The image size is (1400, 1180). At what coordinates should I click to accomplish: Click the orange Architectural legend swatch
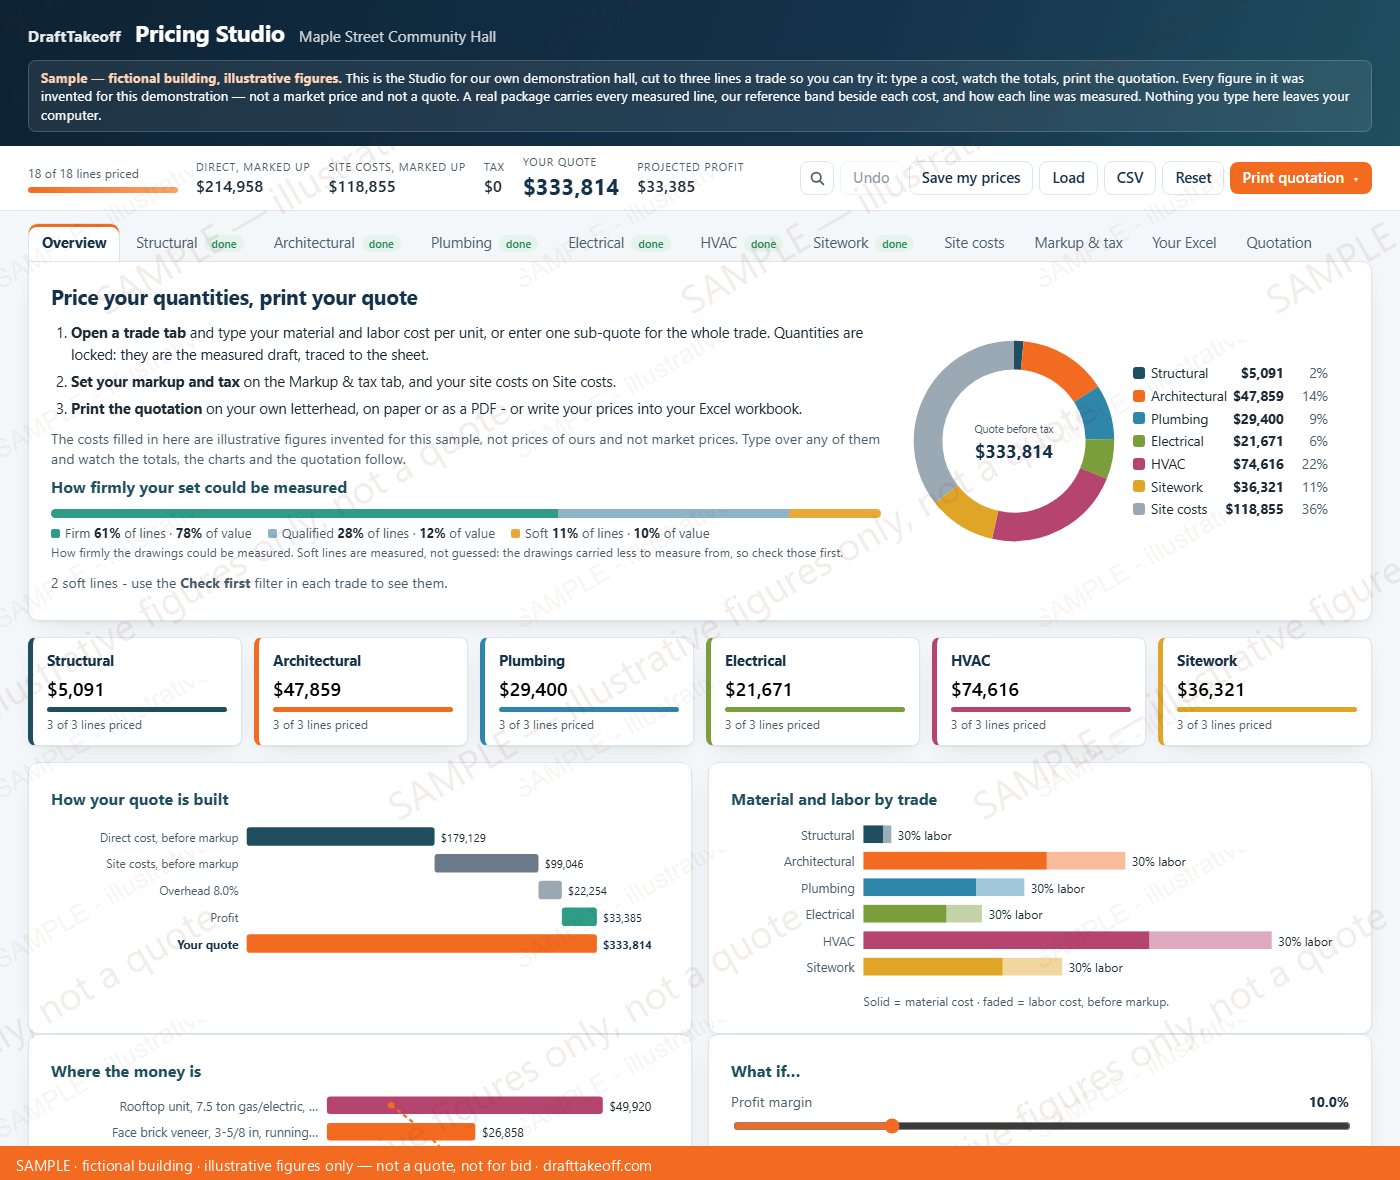point(1139,396)
